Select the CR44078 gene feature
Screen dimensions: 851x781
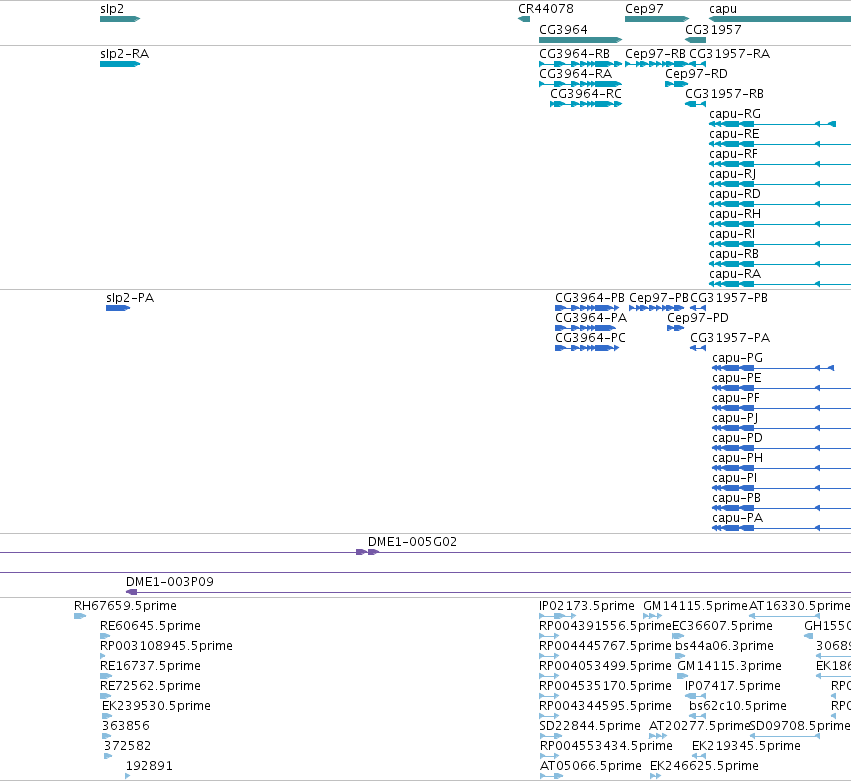click(x=524, y=19)
